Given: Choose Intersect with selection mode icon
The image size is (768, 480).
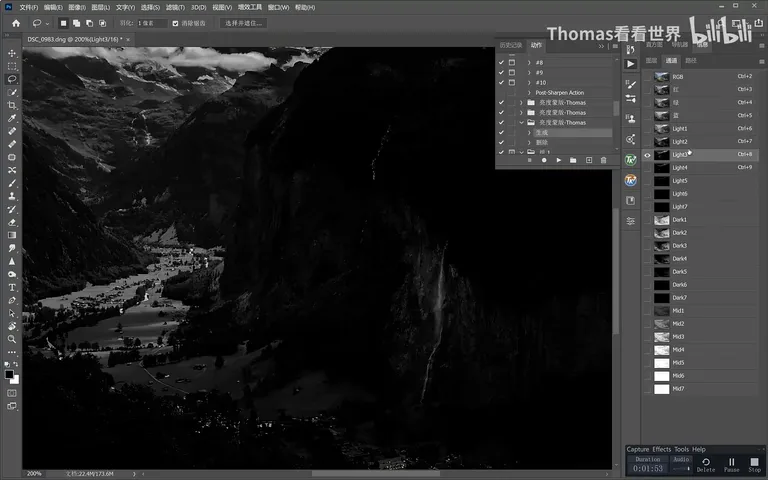Looking at the screenshot, I should [102, 23].
